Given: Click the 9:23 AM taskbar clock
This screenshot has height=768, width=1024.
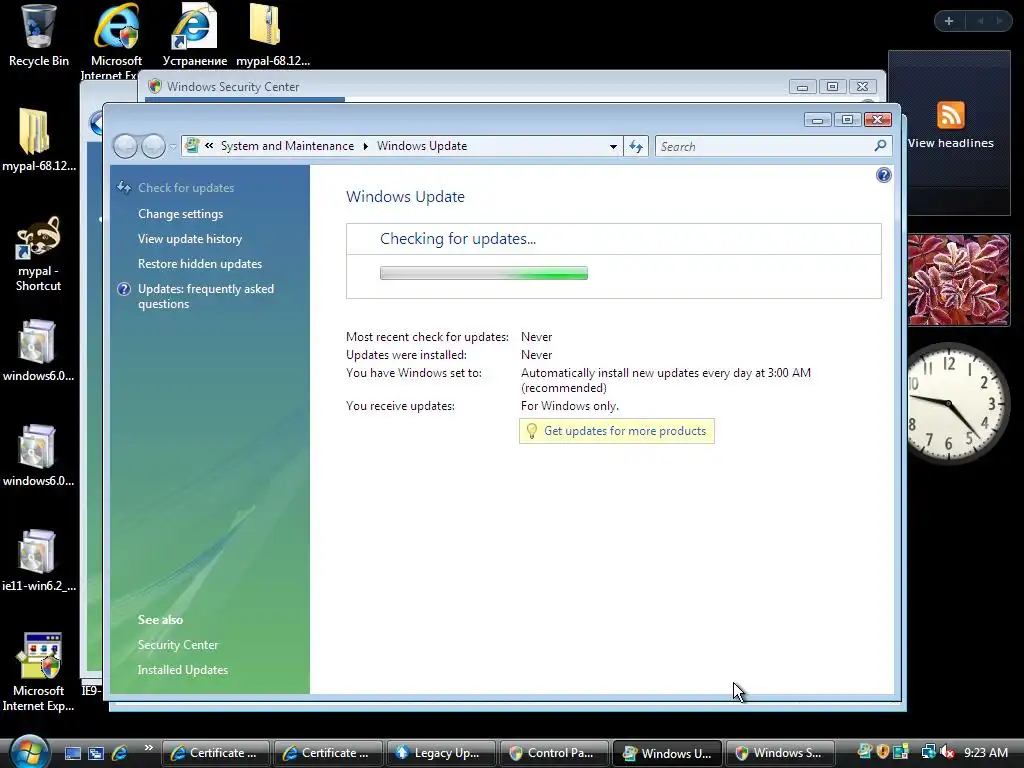Looking at the screenshot, I should pyautogui.click(x=985, y=753).
